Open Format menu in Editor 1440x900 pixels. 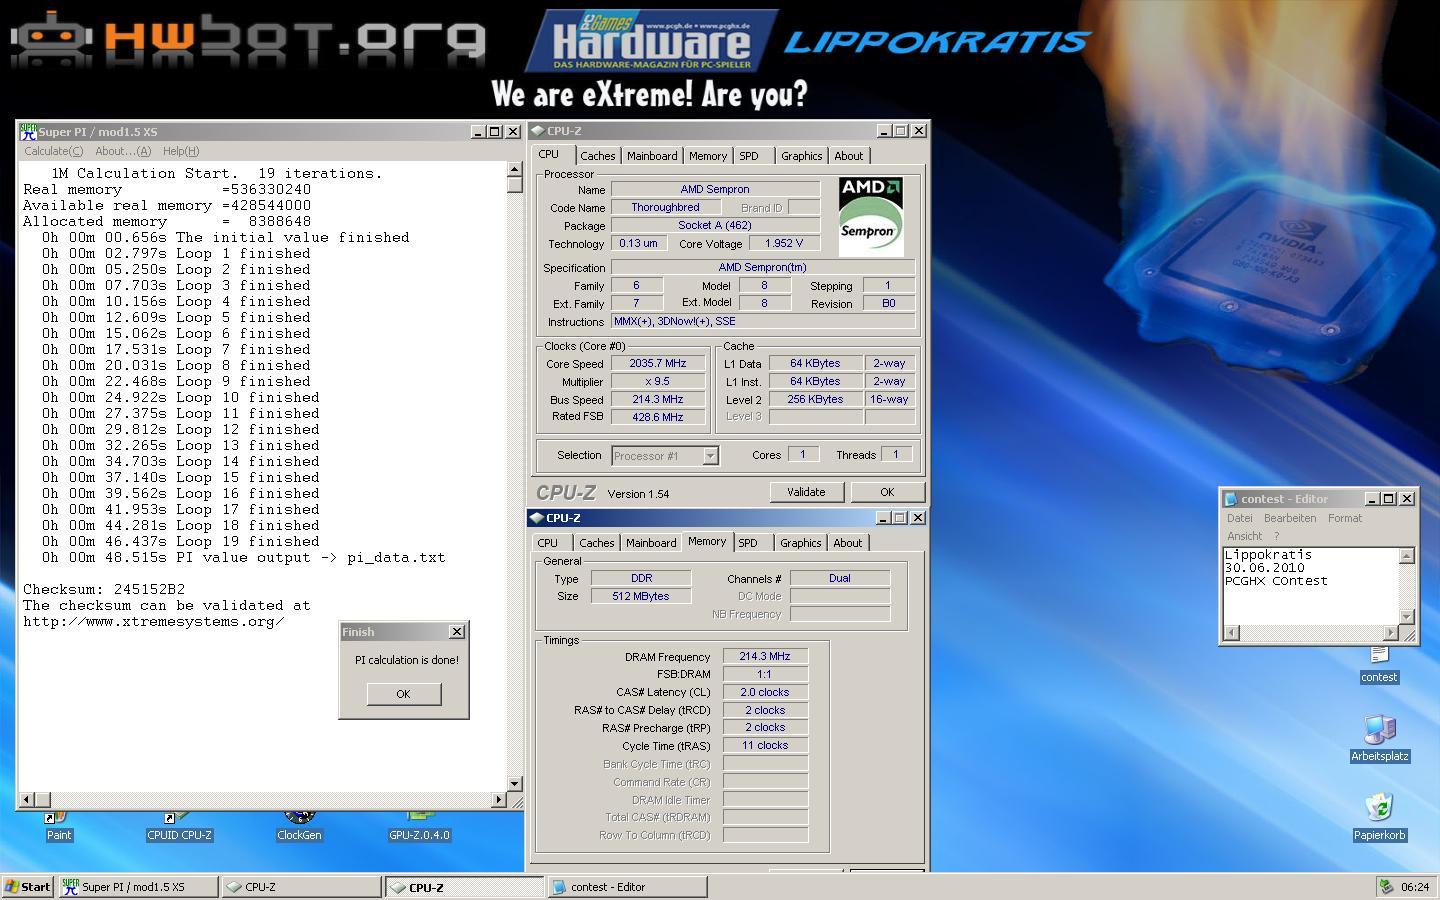(x=1345, y=518)
